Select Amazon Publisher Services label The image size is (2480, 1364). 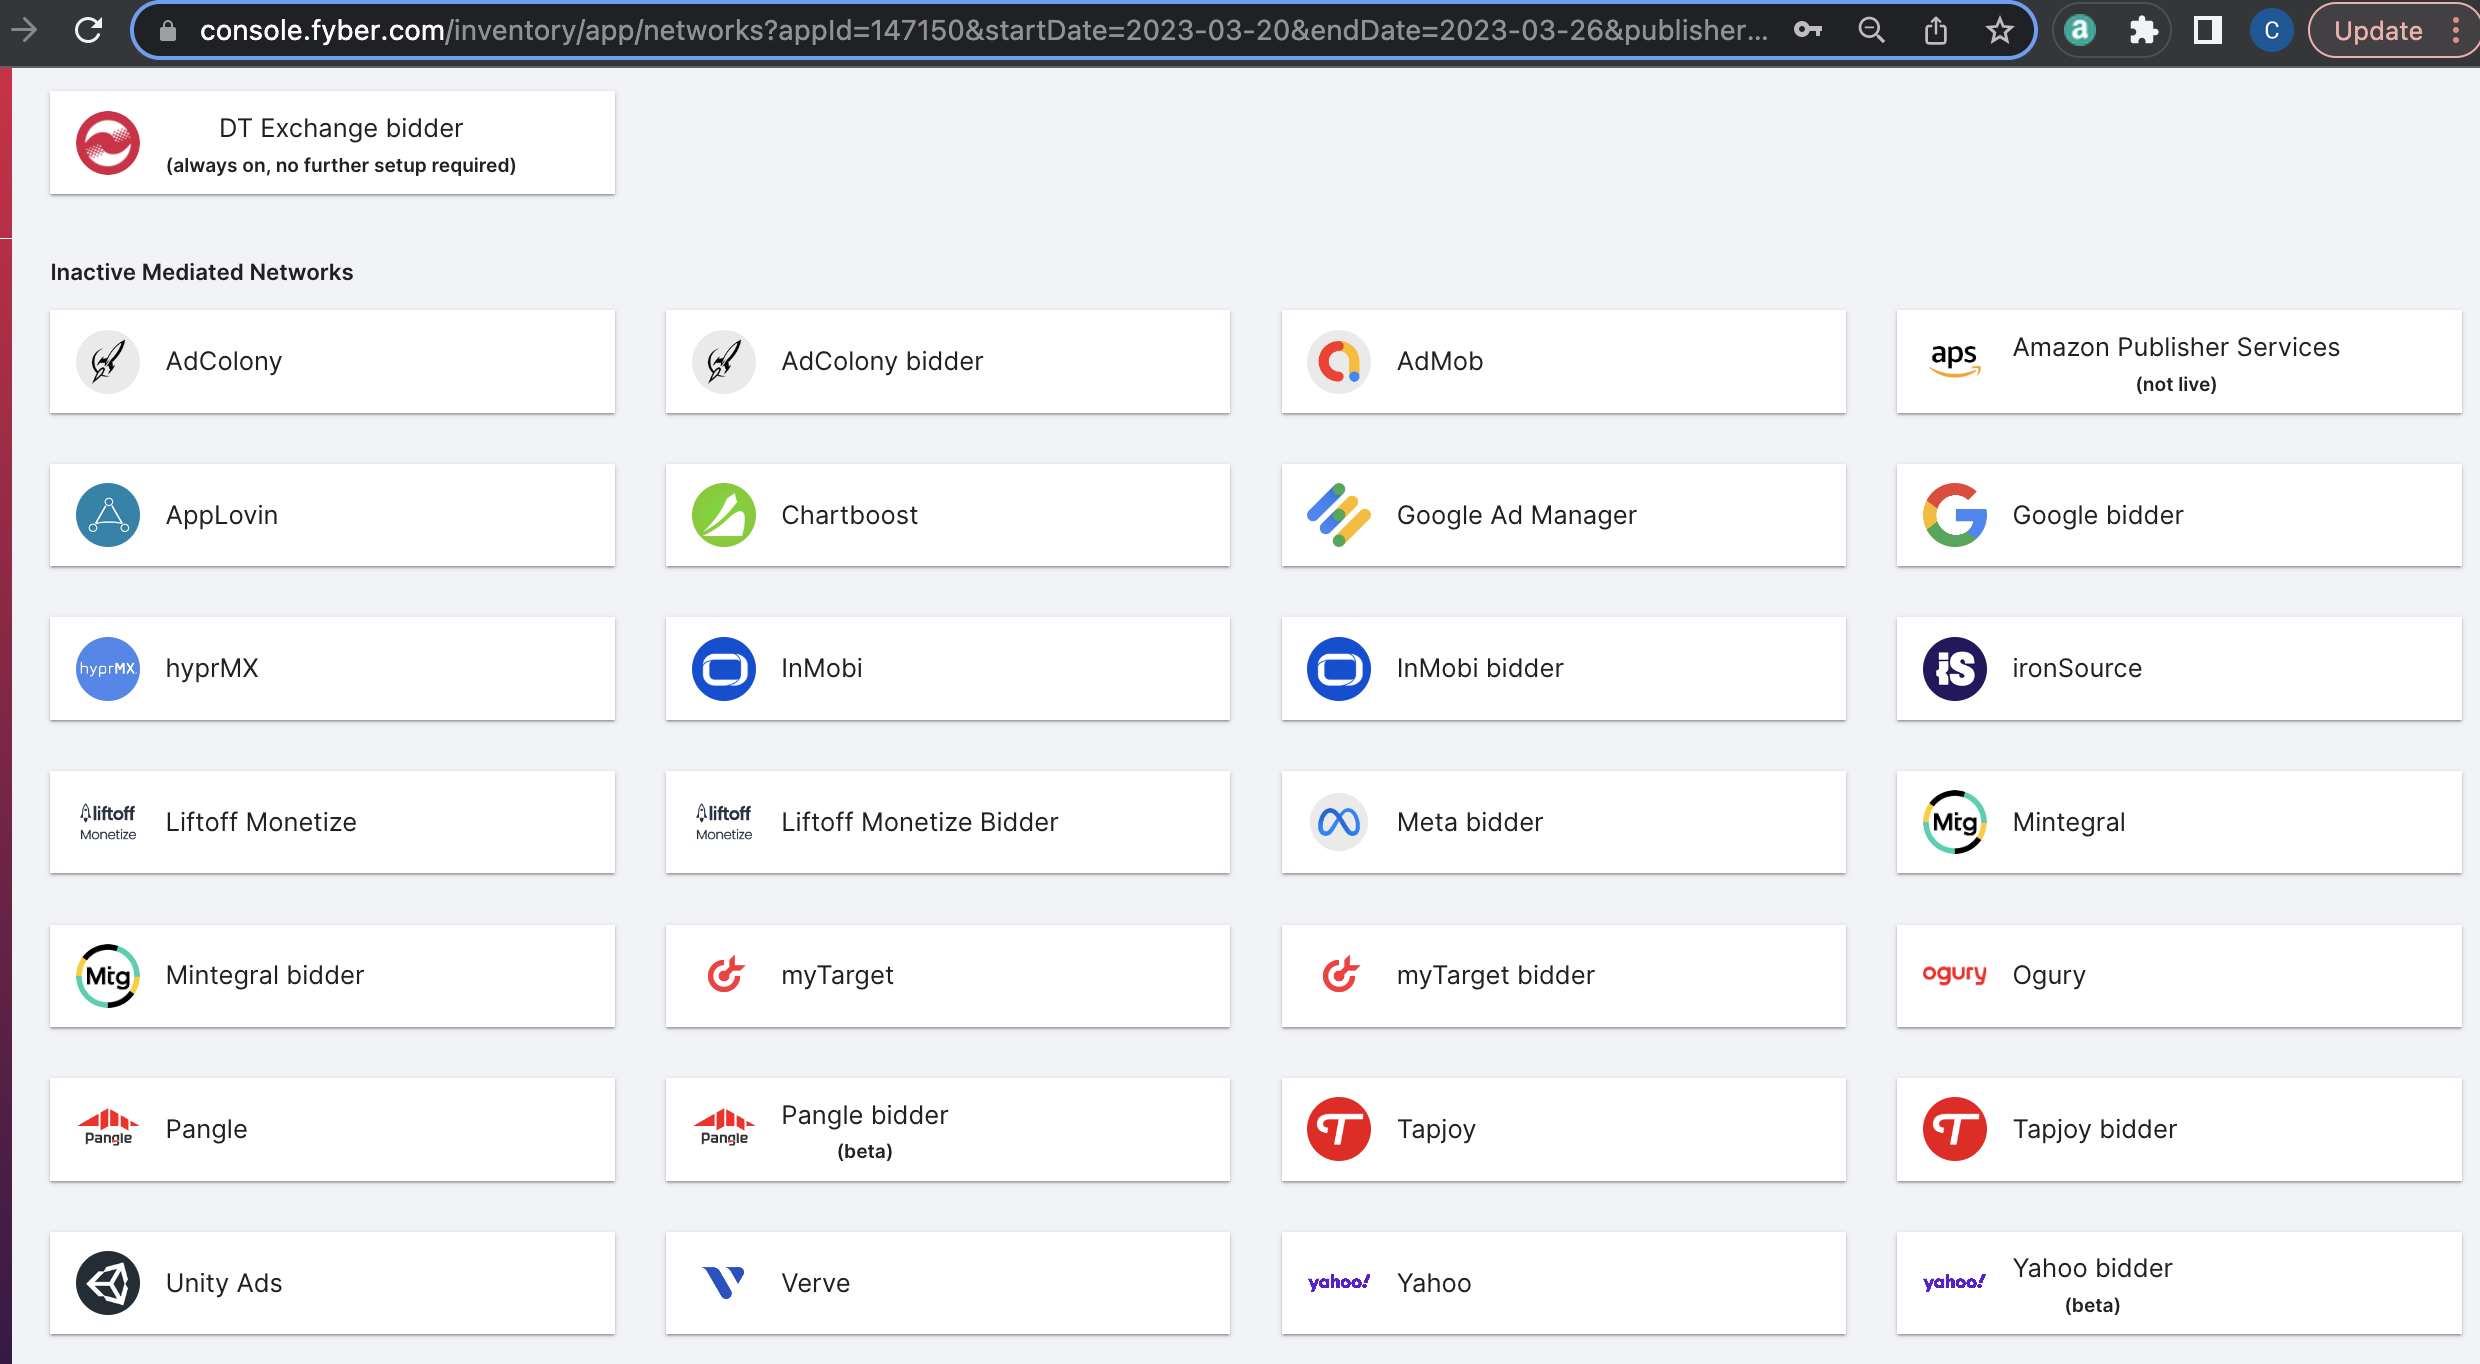coord(2176,347)
